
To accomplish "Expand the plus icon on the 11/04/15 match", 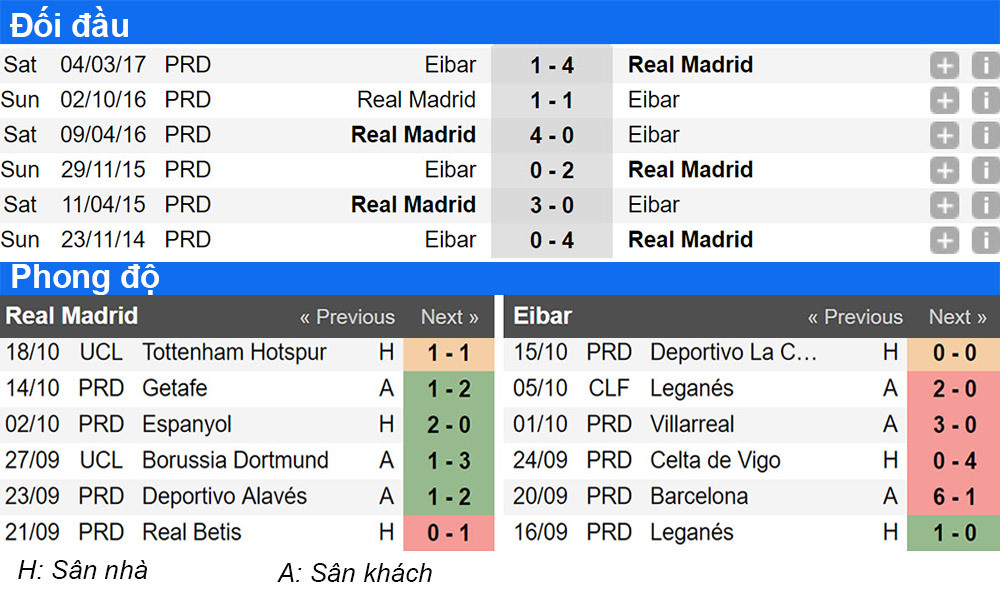I will [x=944, y=206].
